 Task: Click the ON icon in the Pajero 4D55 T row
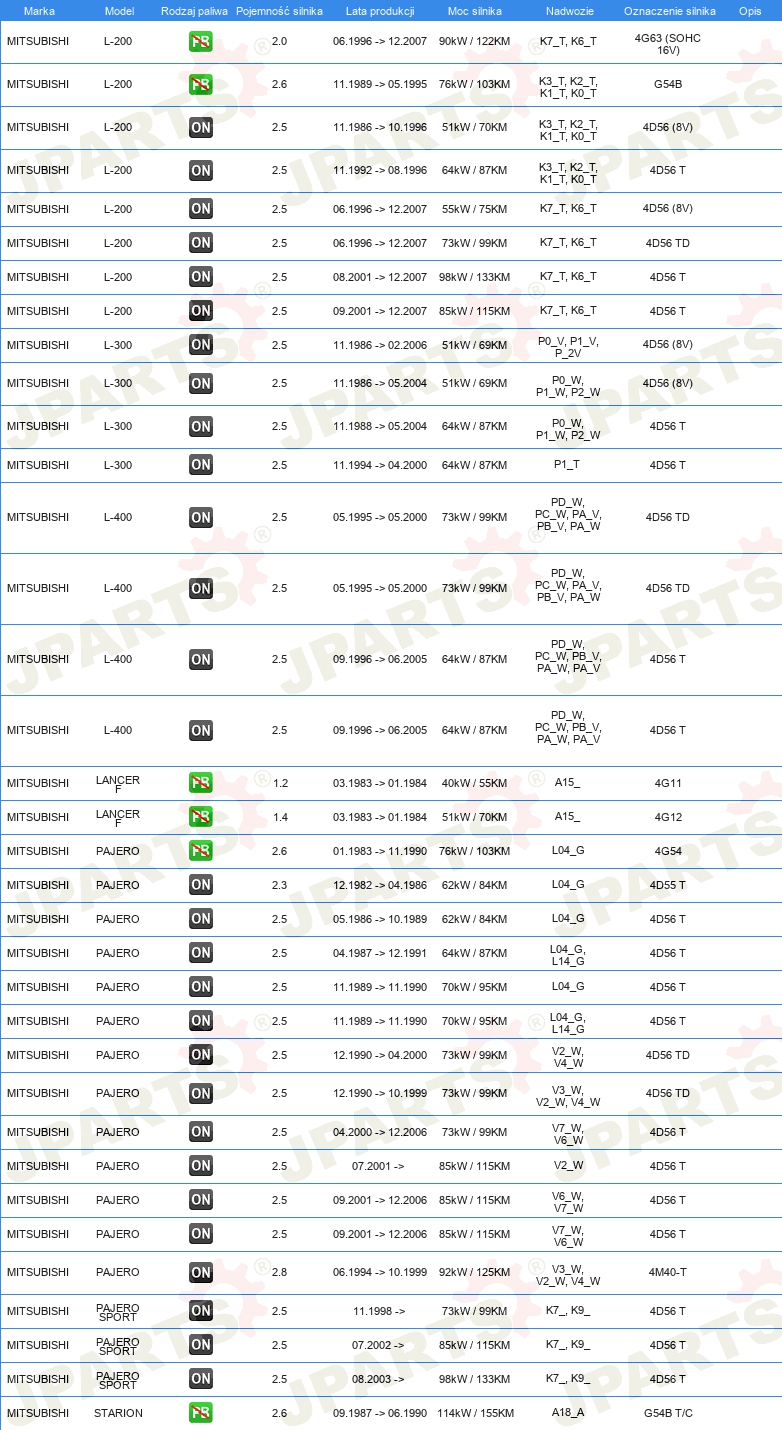(201, 885)
